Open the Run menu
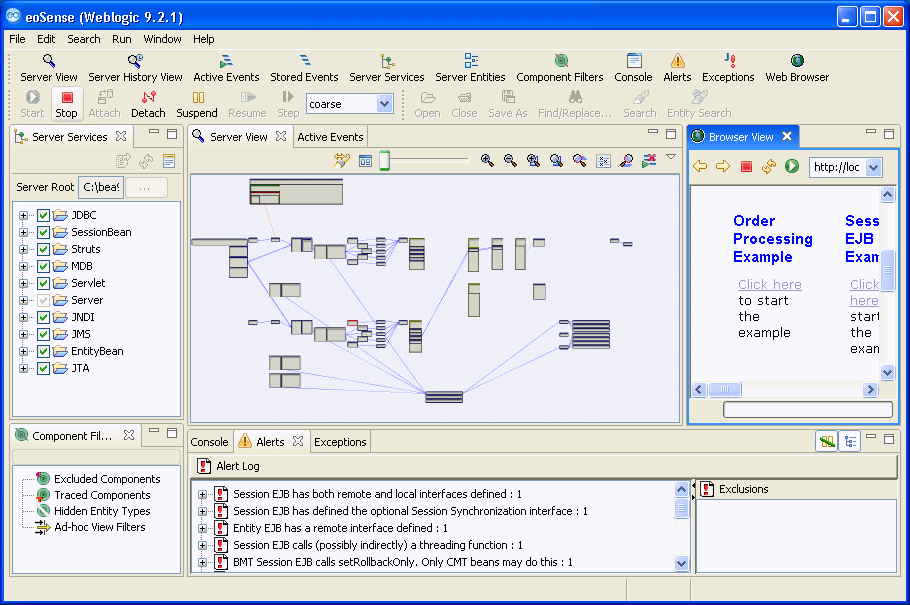The image size is (910, 605). click(x=122, y=39)
